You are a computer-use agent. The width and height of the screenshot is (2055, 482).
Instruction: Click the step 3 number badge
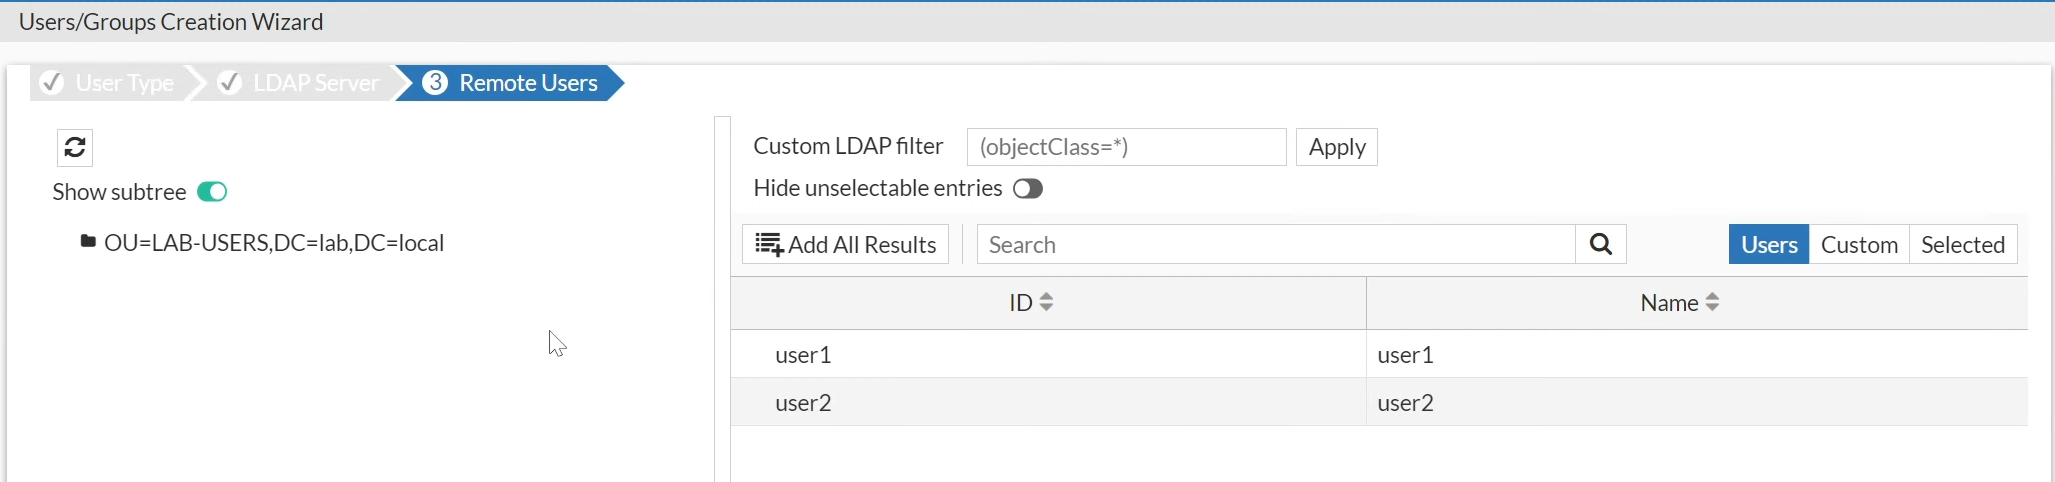coord(435,83)
